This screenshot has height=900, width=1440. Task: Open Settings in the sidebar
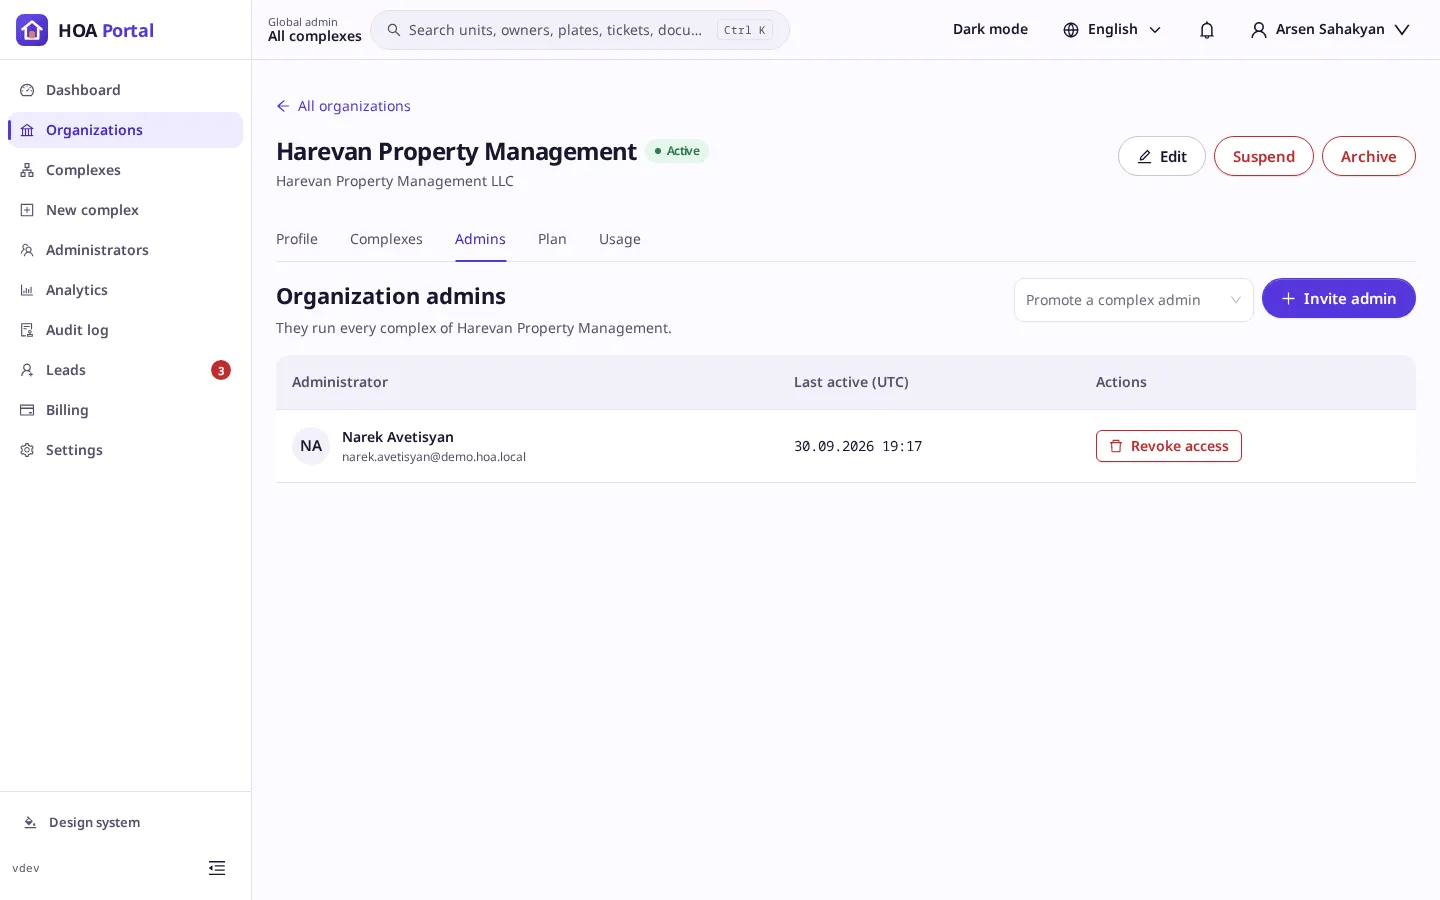pyautogui.click(x=125, y=450)
